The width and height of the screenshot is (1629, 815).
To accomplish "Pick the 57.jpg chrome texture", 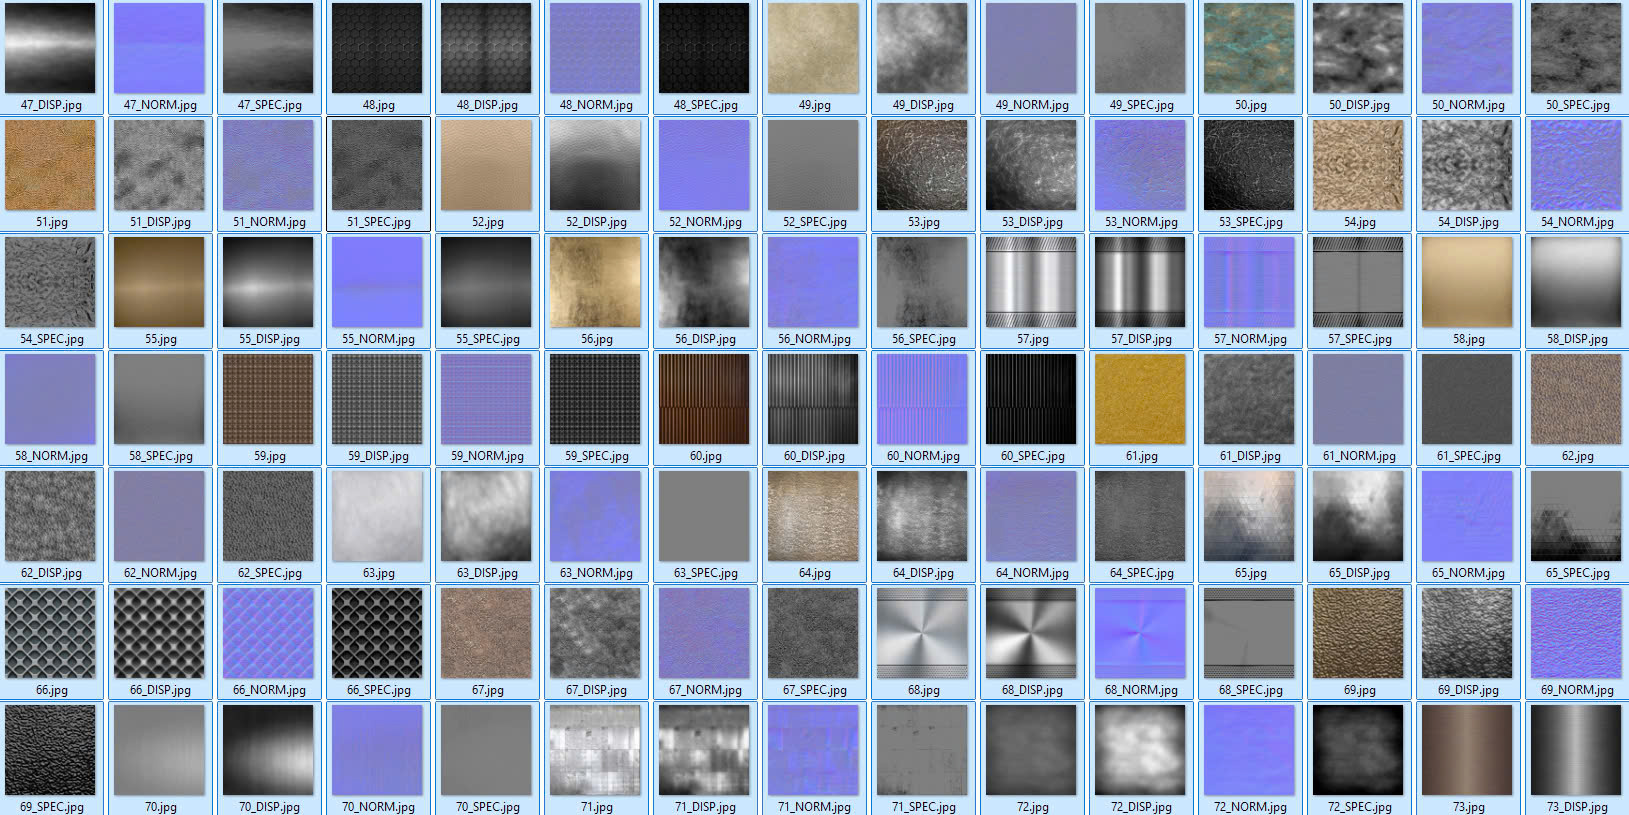I will click(x=1031, y=282).
